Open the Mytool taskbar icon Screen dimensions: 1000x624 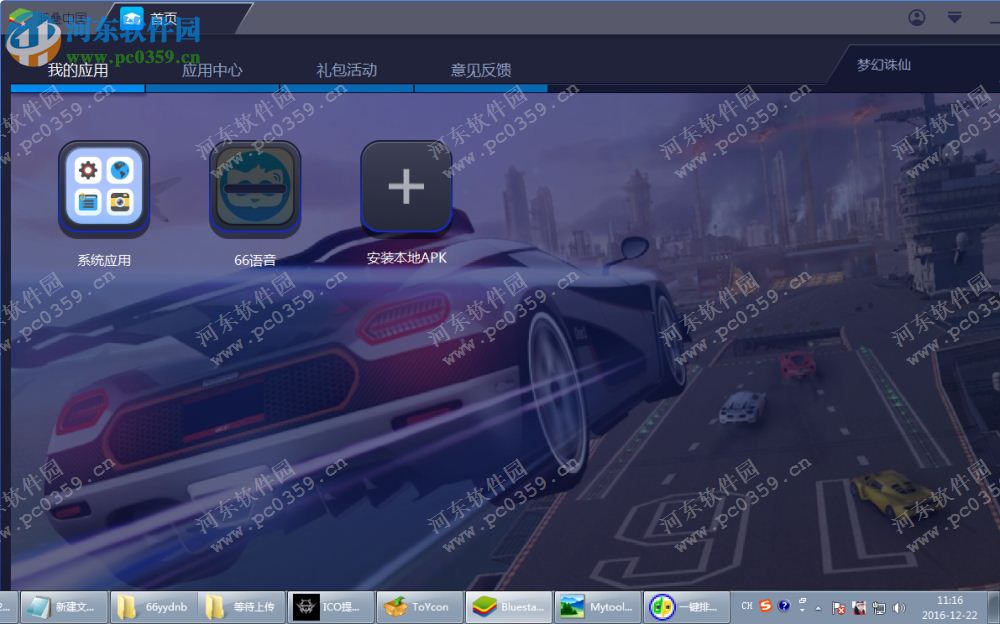click(598, 607)
